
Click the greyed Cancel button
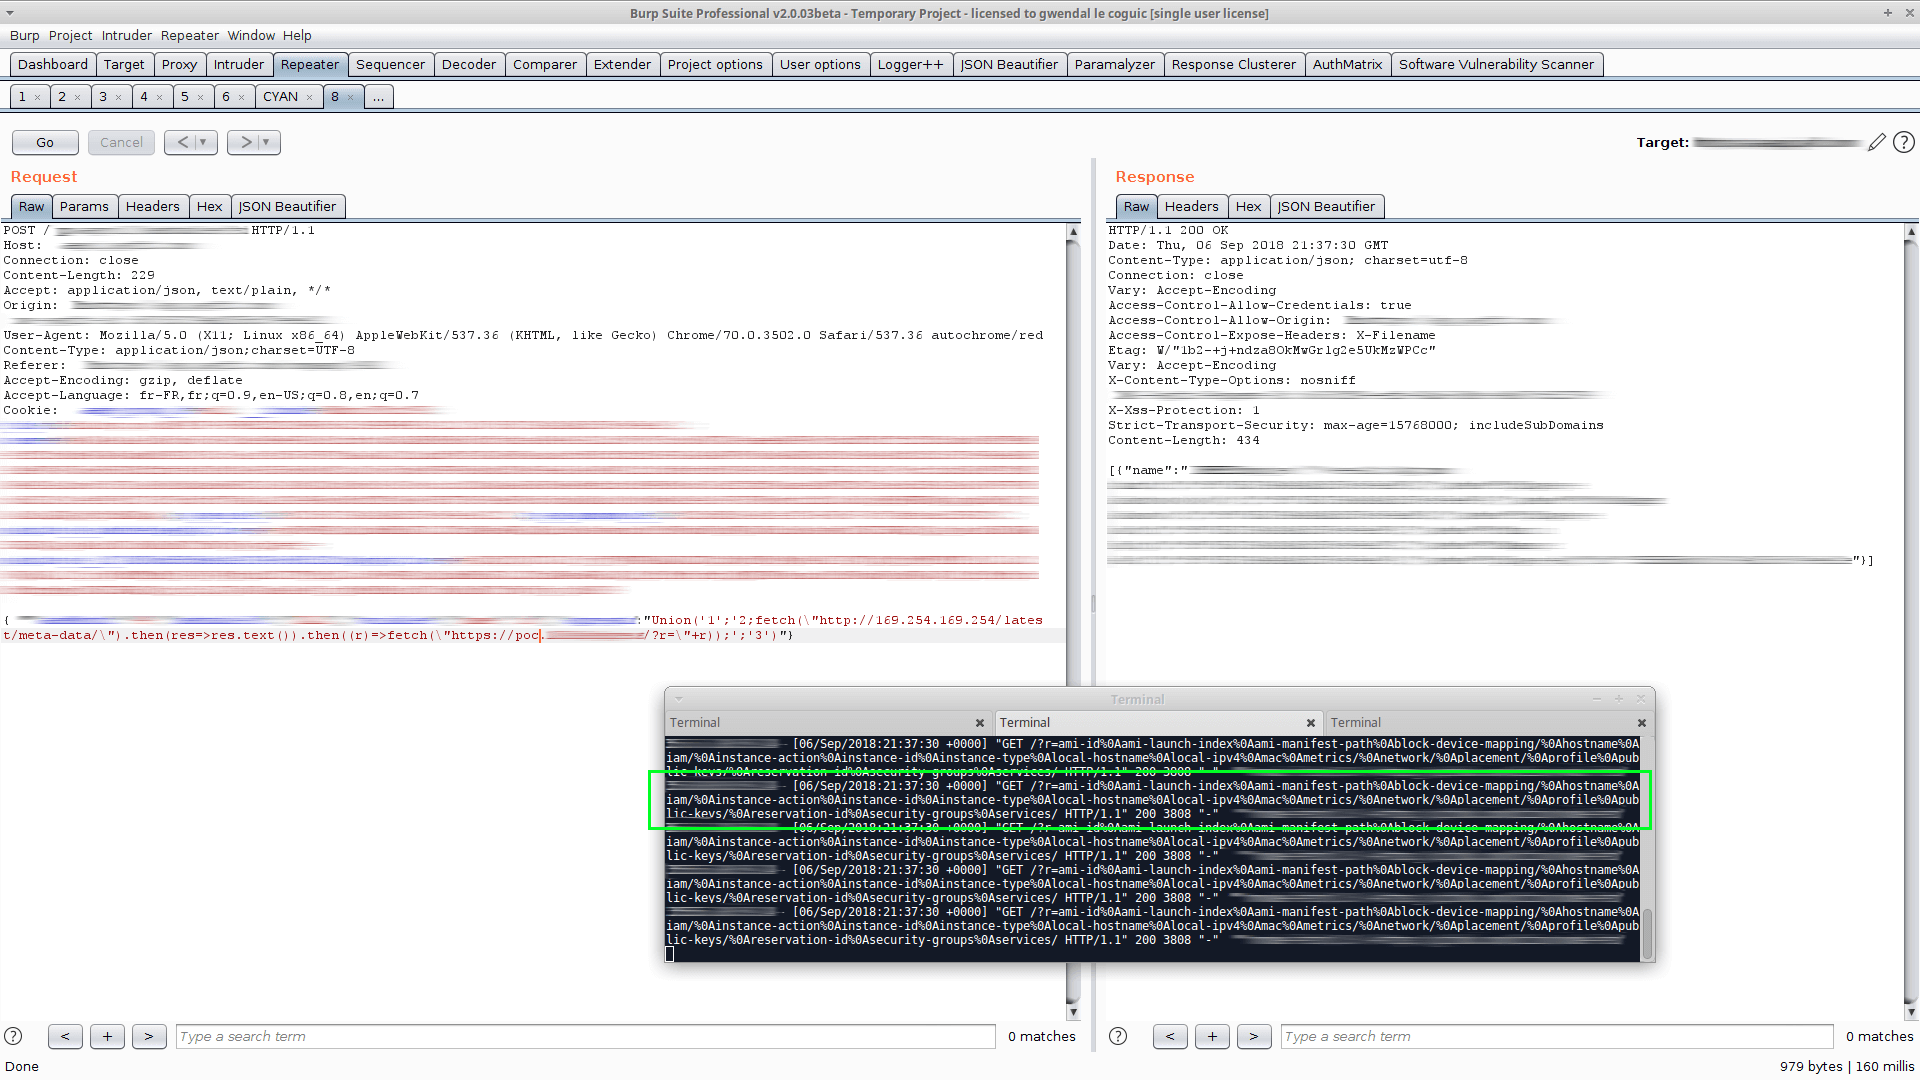click(x=121, y=142)
